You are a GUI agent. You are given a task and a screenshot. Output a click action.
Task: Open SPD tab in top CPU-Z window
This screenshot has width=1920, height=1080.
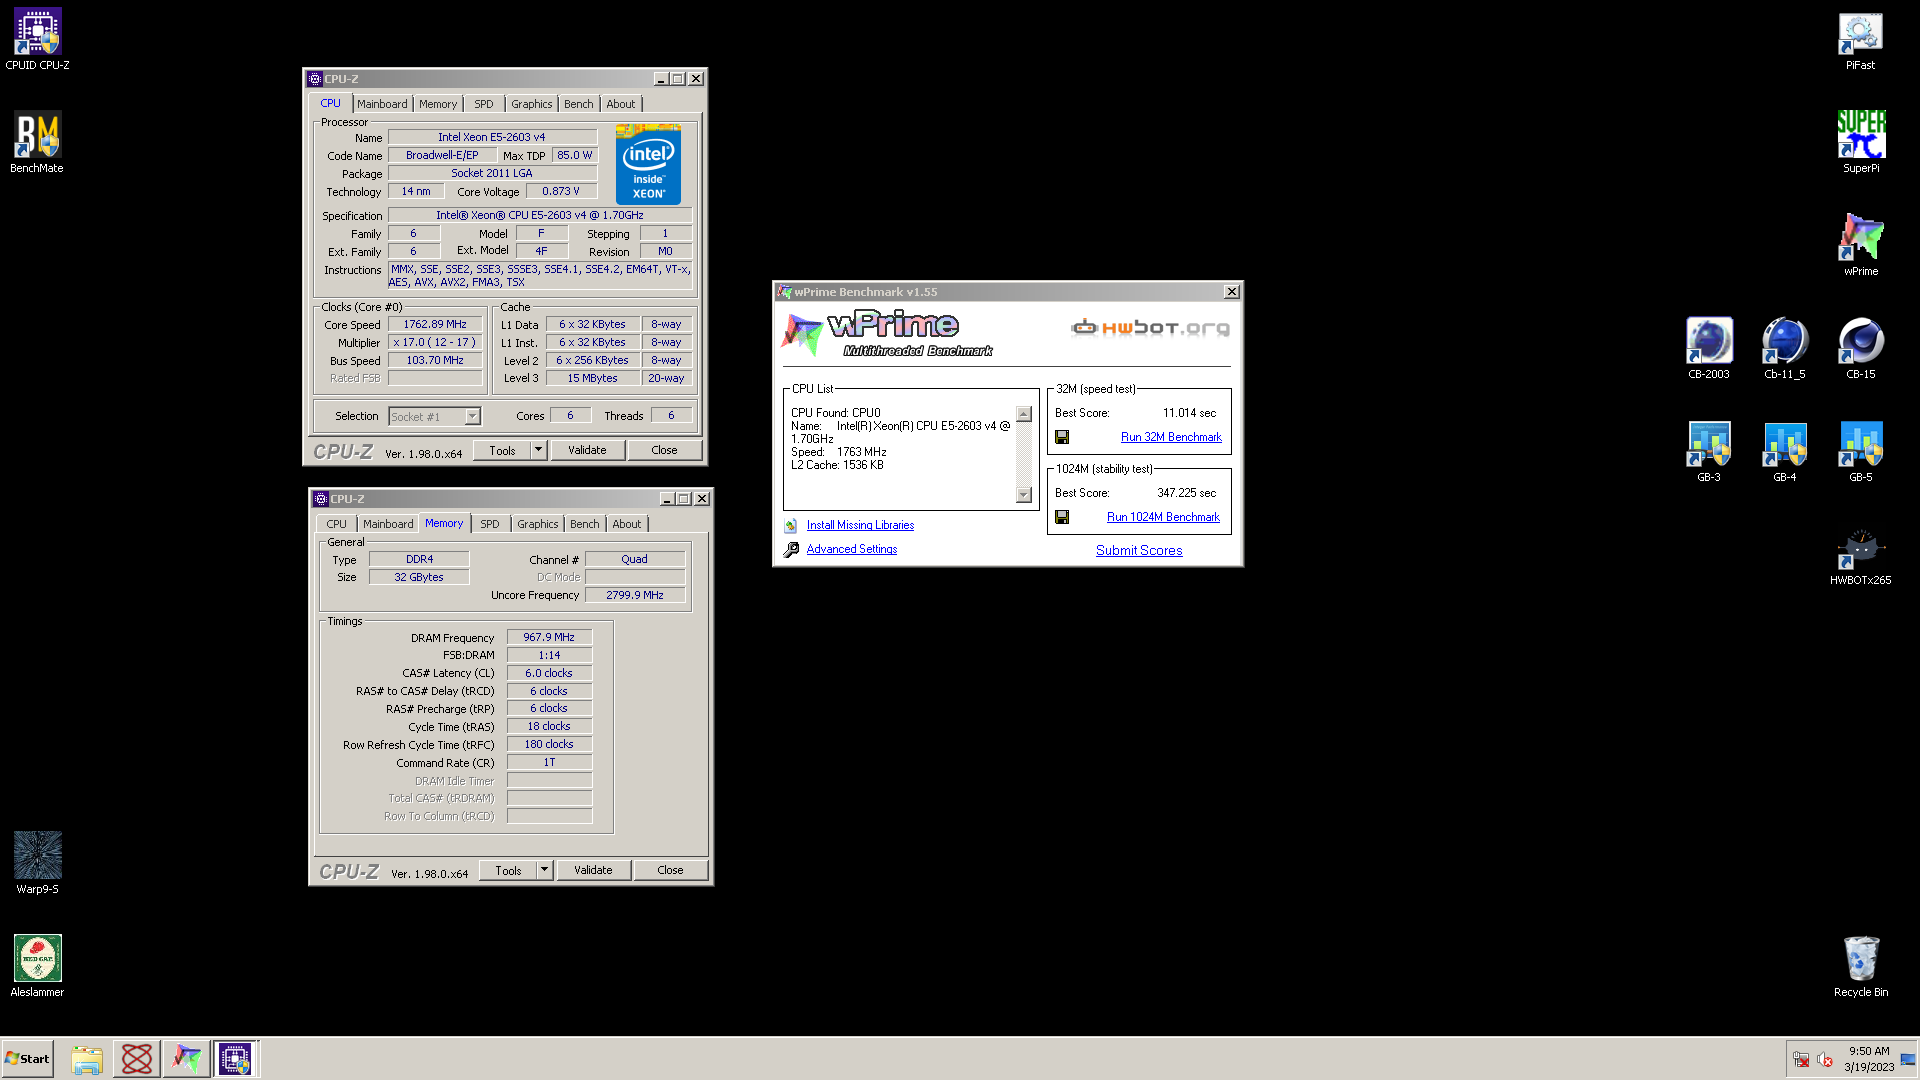pos(484,104)
